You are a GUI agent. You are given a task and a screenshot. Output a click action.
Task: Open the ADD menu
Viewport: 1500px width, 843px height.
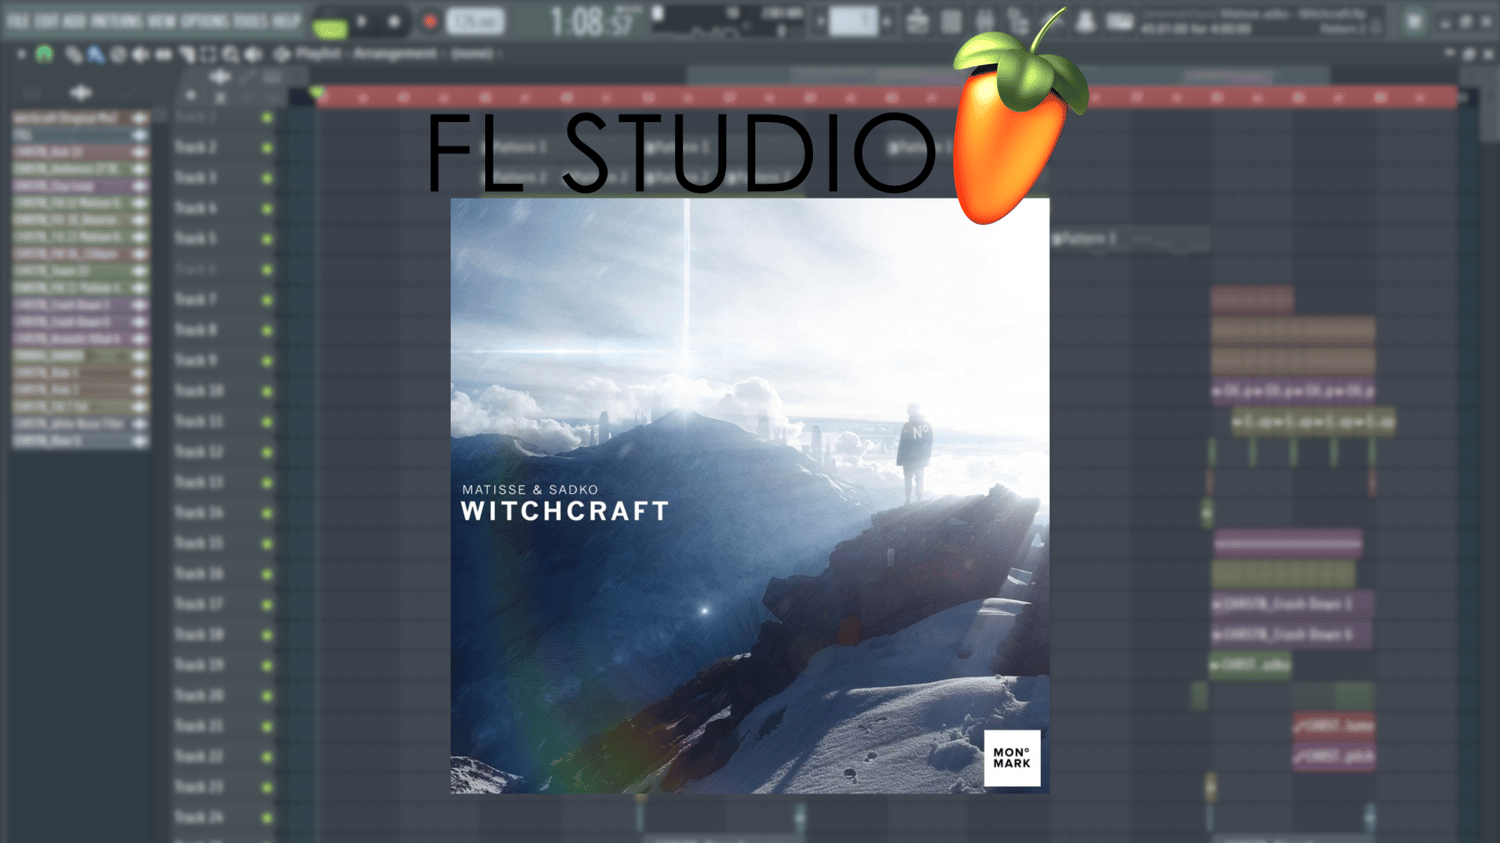pos(74,21)
